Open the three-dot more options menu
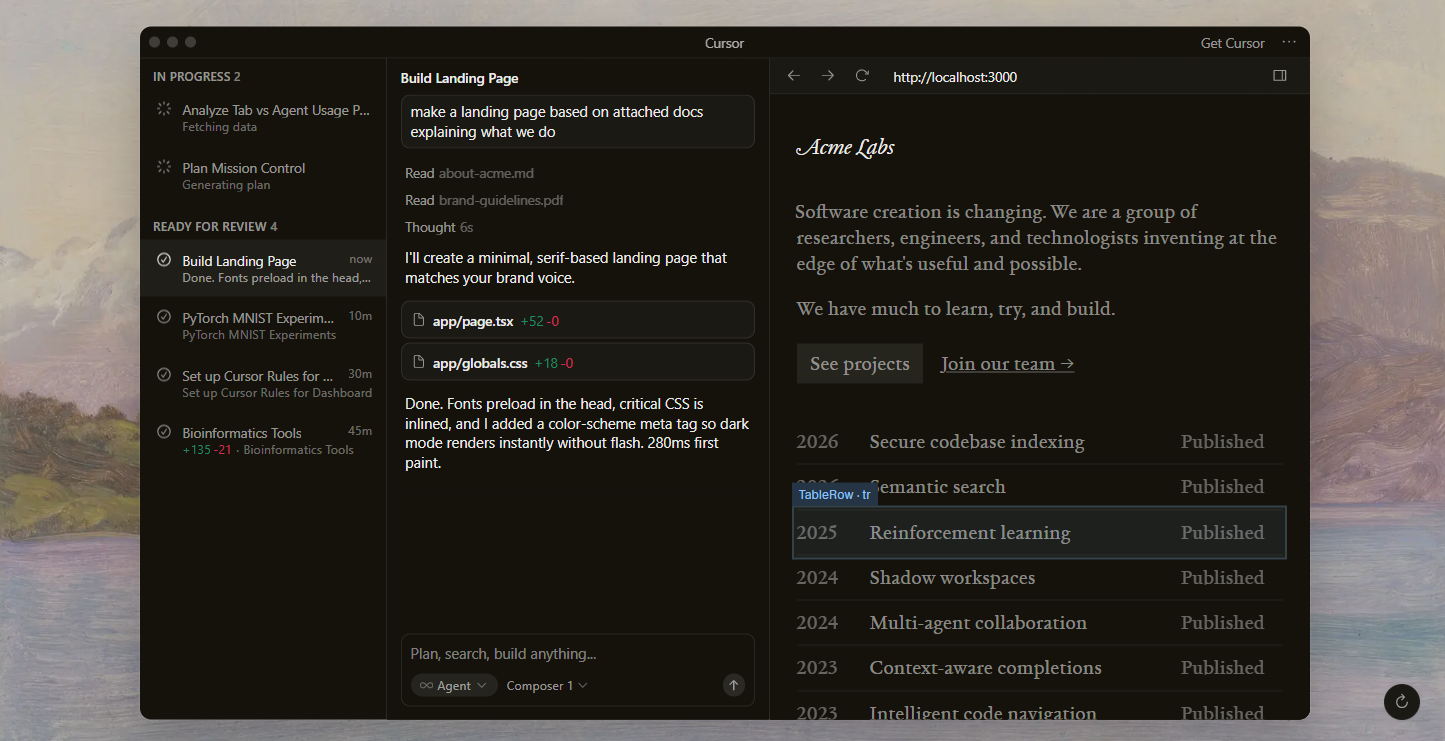Viewport: 1445px width, 741px height. pyautogui.click(x=1289, y=43)
